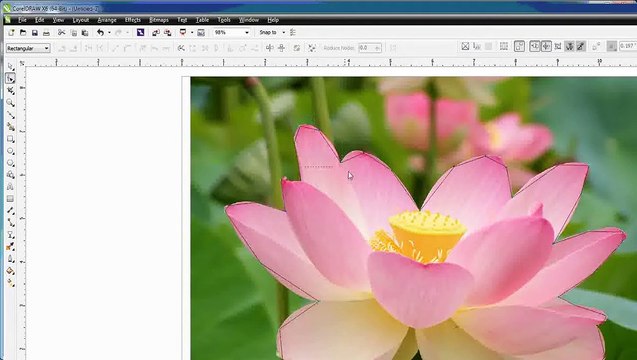
Task: Click the Export icon
Action: click(x=167, y=33)
